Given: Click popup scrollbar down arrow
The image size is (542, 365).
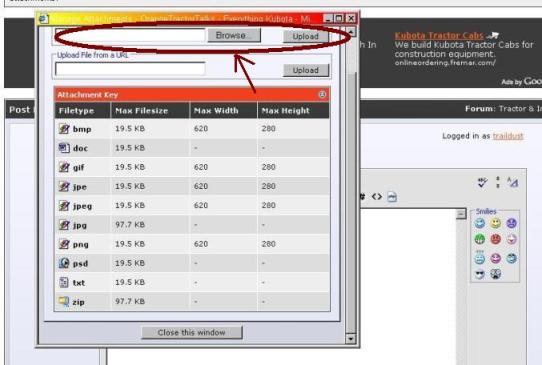Looking at the screenshot, I should (x=351, y=339).
